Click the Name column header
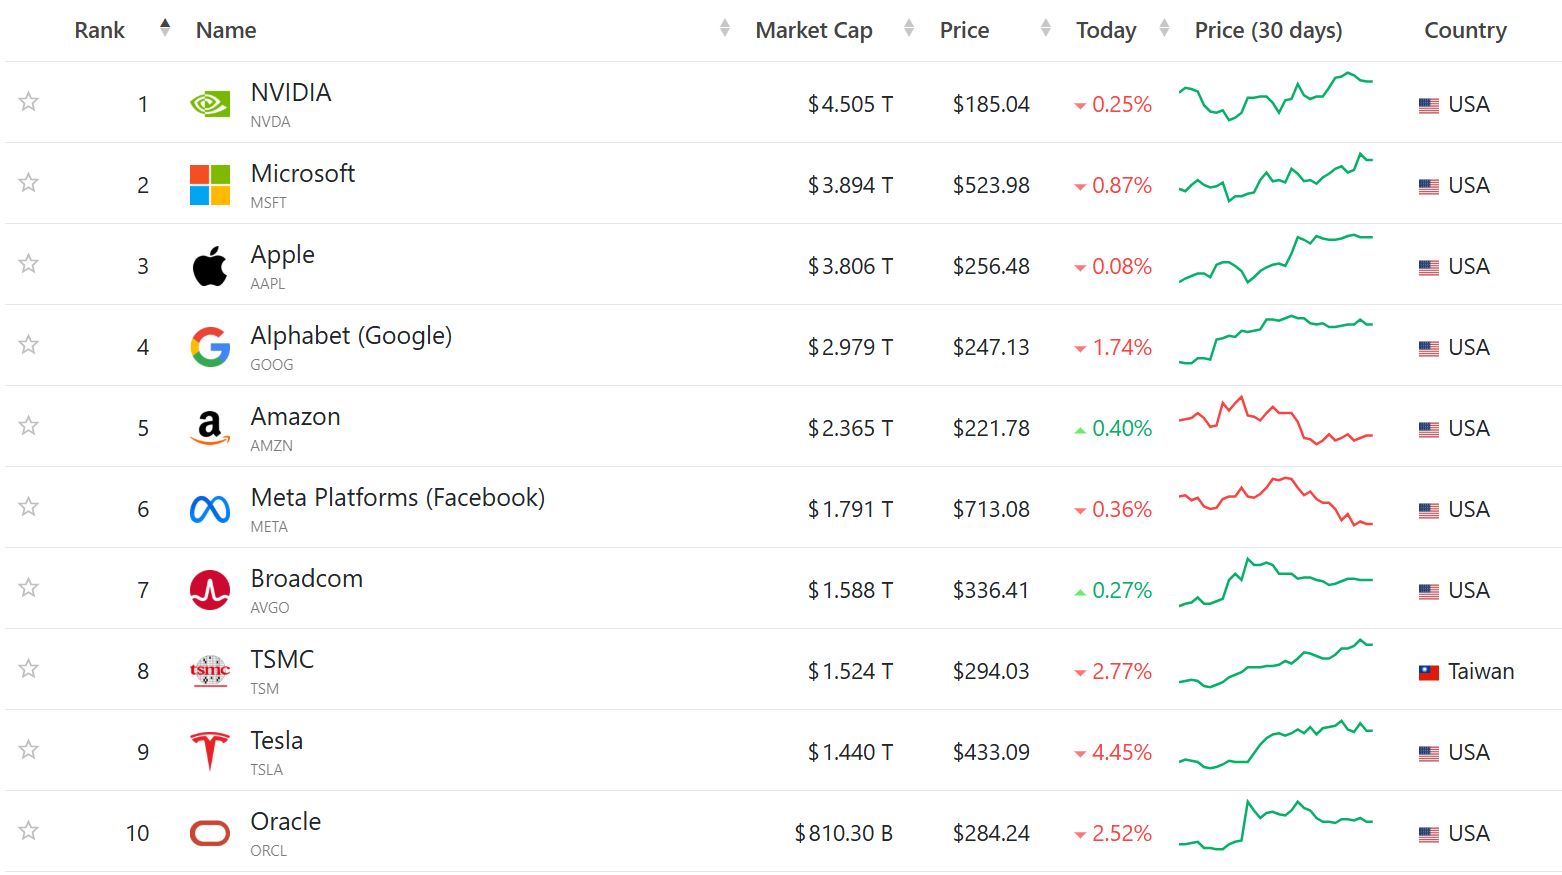The image size is (1562, 875). click(226, 30)
